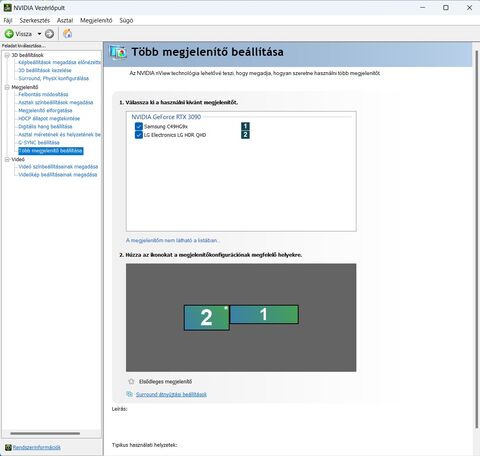Click the main panel vertical scrollbar
The width and height of the screenshot is (480, 456).
[x=477, y=238]
